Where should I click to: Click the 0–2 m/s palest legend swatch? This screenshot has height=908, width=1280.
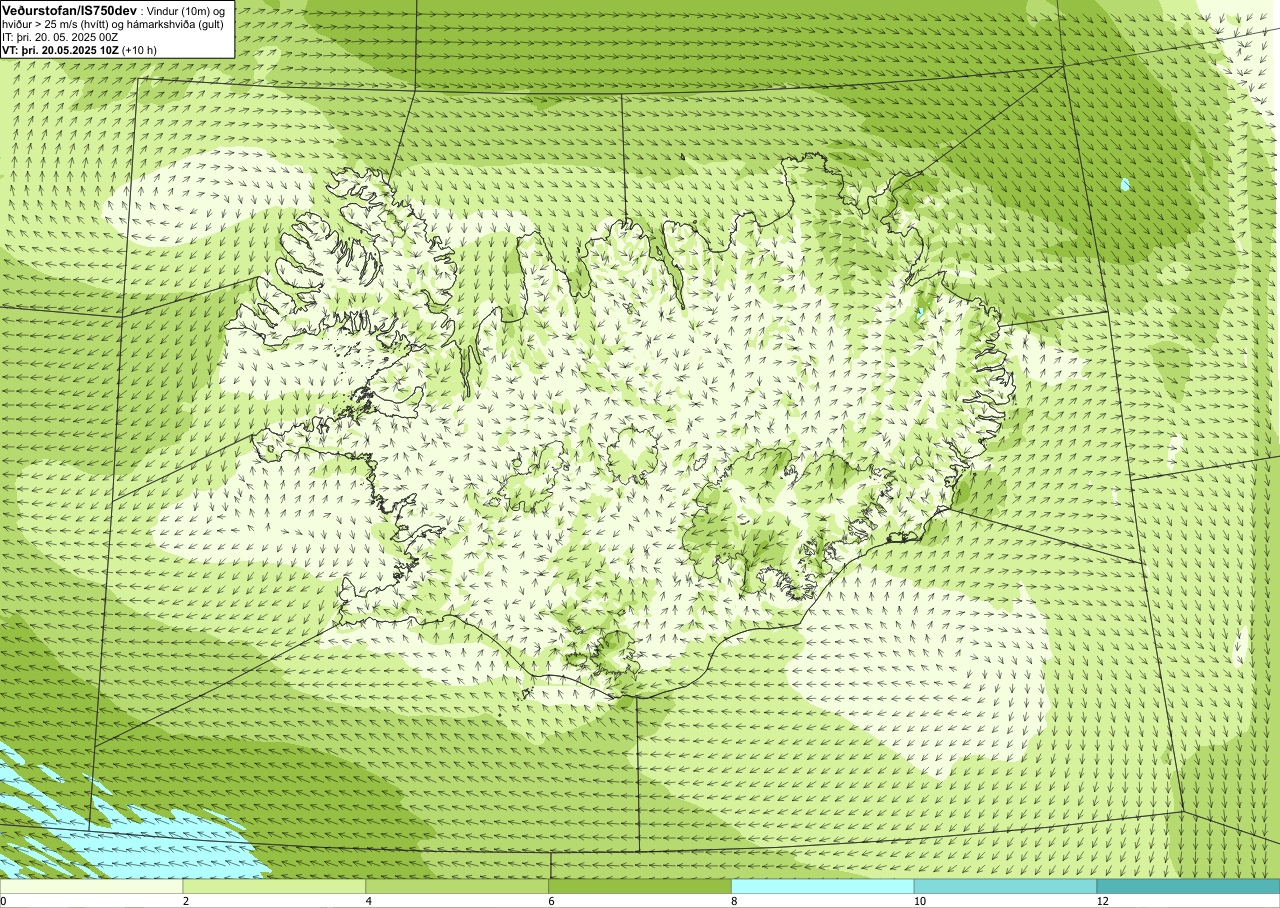tap(91, 886)
